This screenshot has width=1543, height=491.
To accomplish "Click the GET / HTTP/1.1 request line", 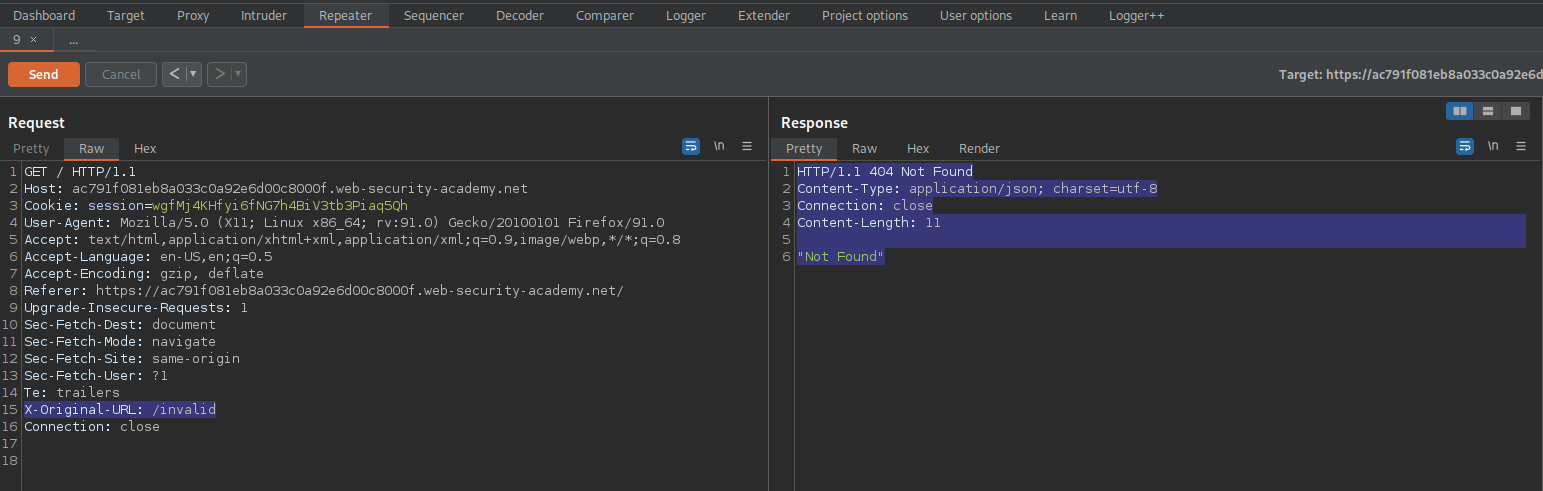I will [80, 172].
